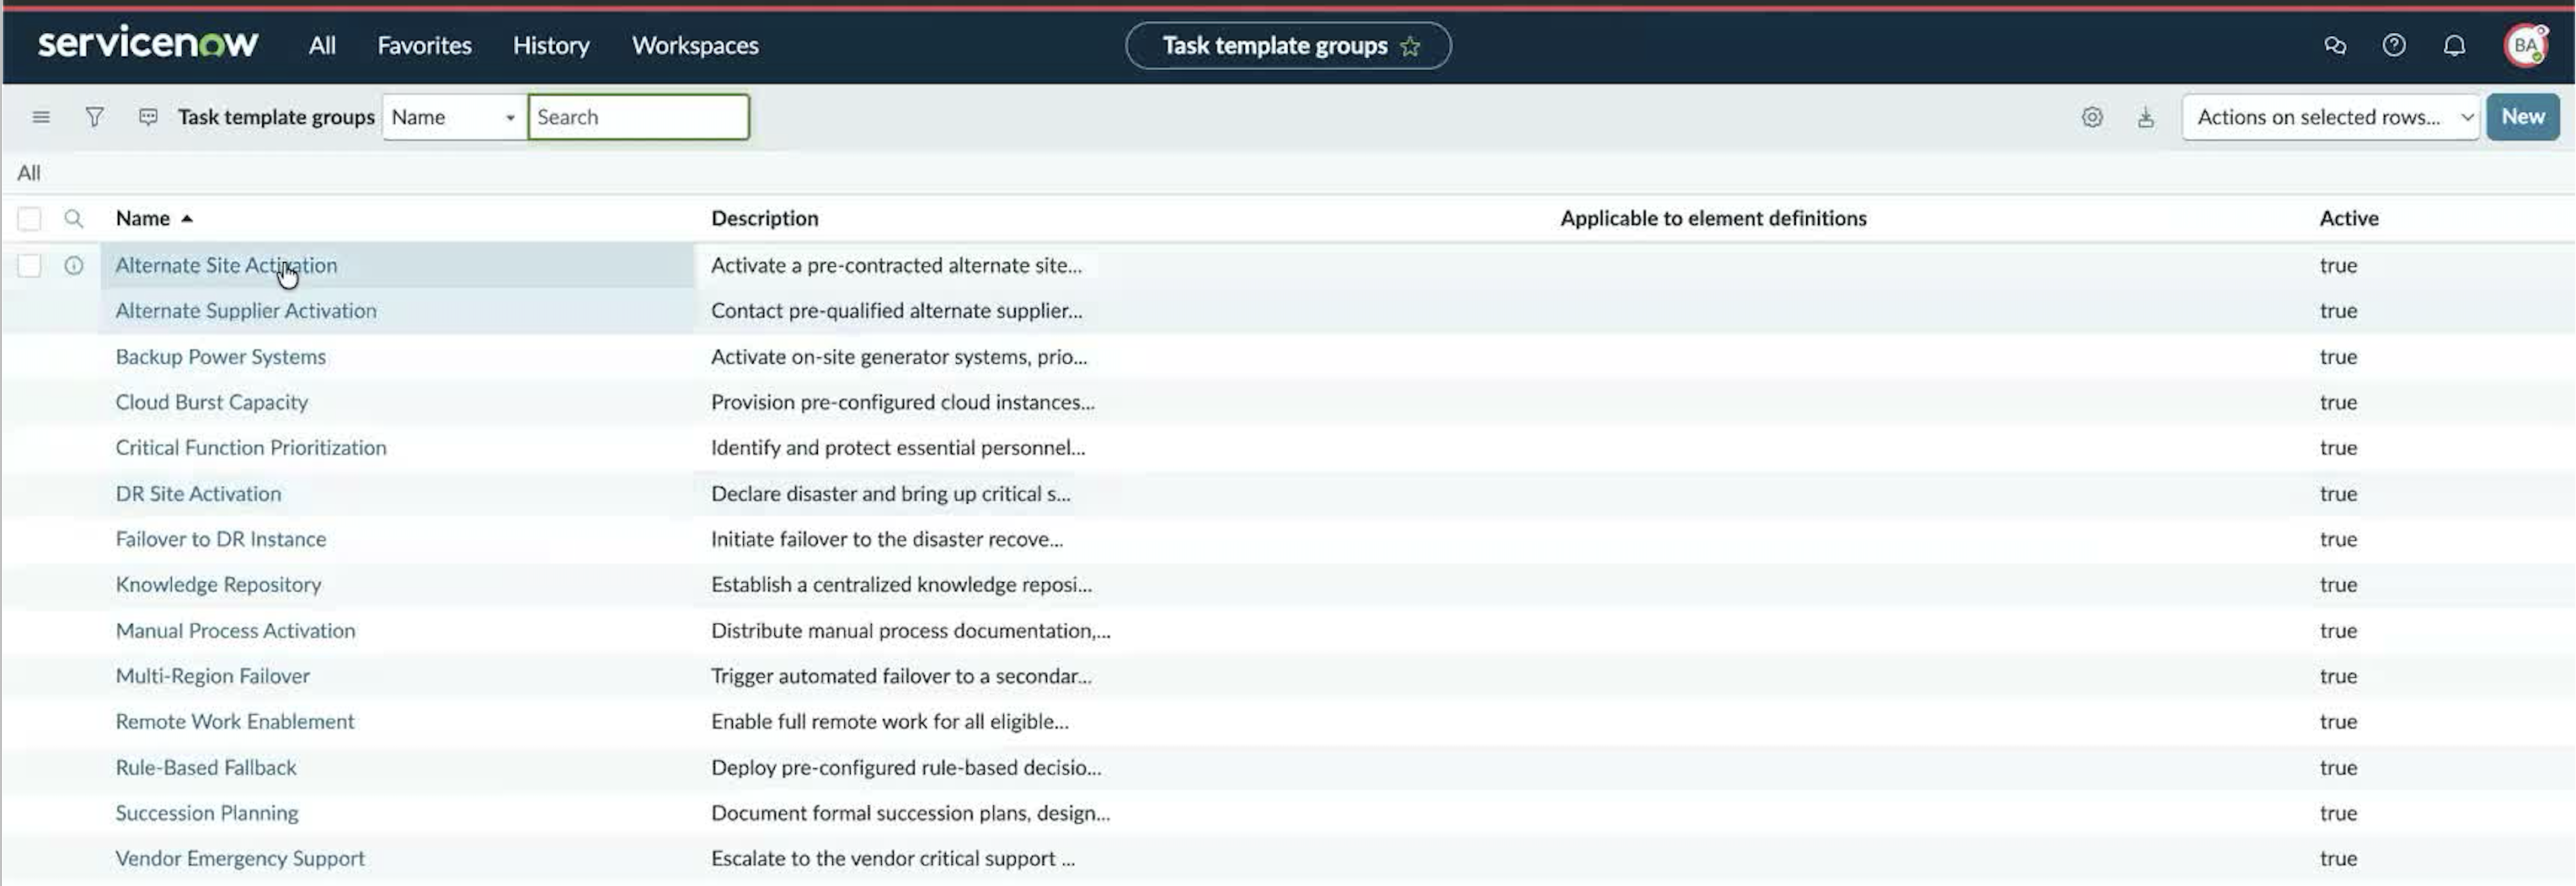This screenshot has height=886, width=2576.
Task: Check the Alternate Site Activation row checkbox
Action: (x=29, y=265)
